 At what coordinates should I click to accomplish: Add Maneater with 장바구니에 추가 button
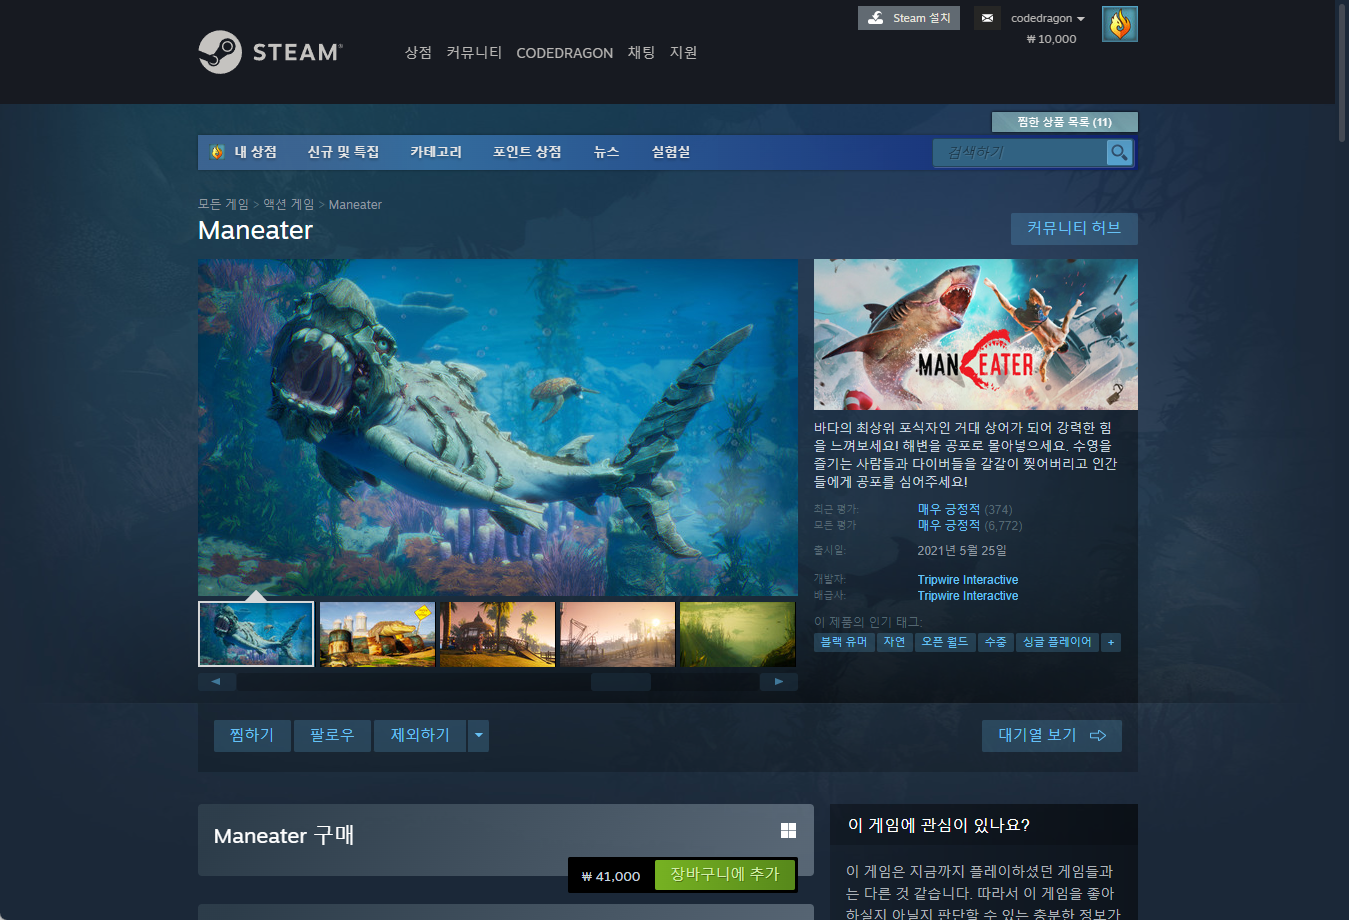725,874
